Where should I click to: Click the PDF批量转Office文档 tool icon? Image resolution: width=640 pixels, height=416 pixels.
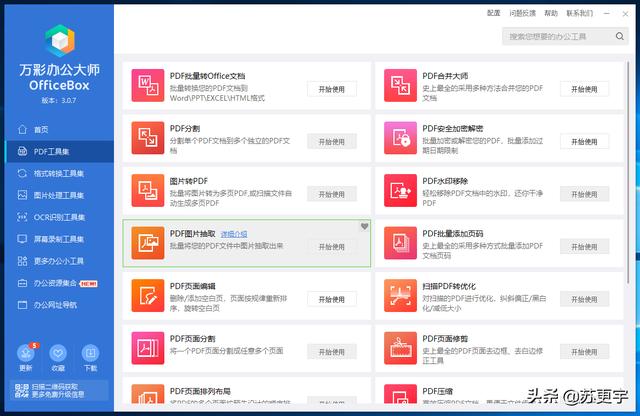(147, 88)
